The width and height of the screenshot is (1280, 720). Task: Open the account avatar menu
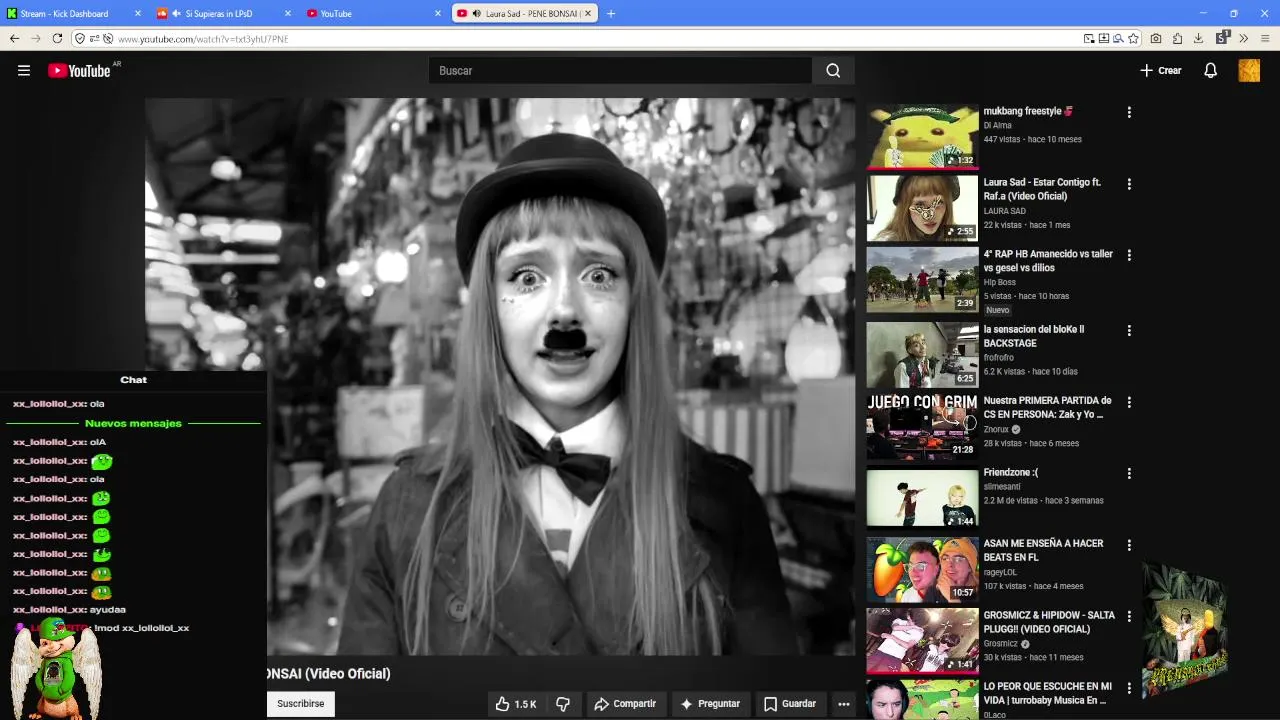tap(1249, 71)
